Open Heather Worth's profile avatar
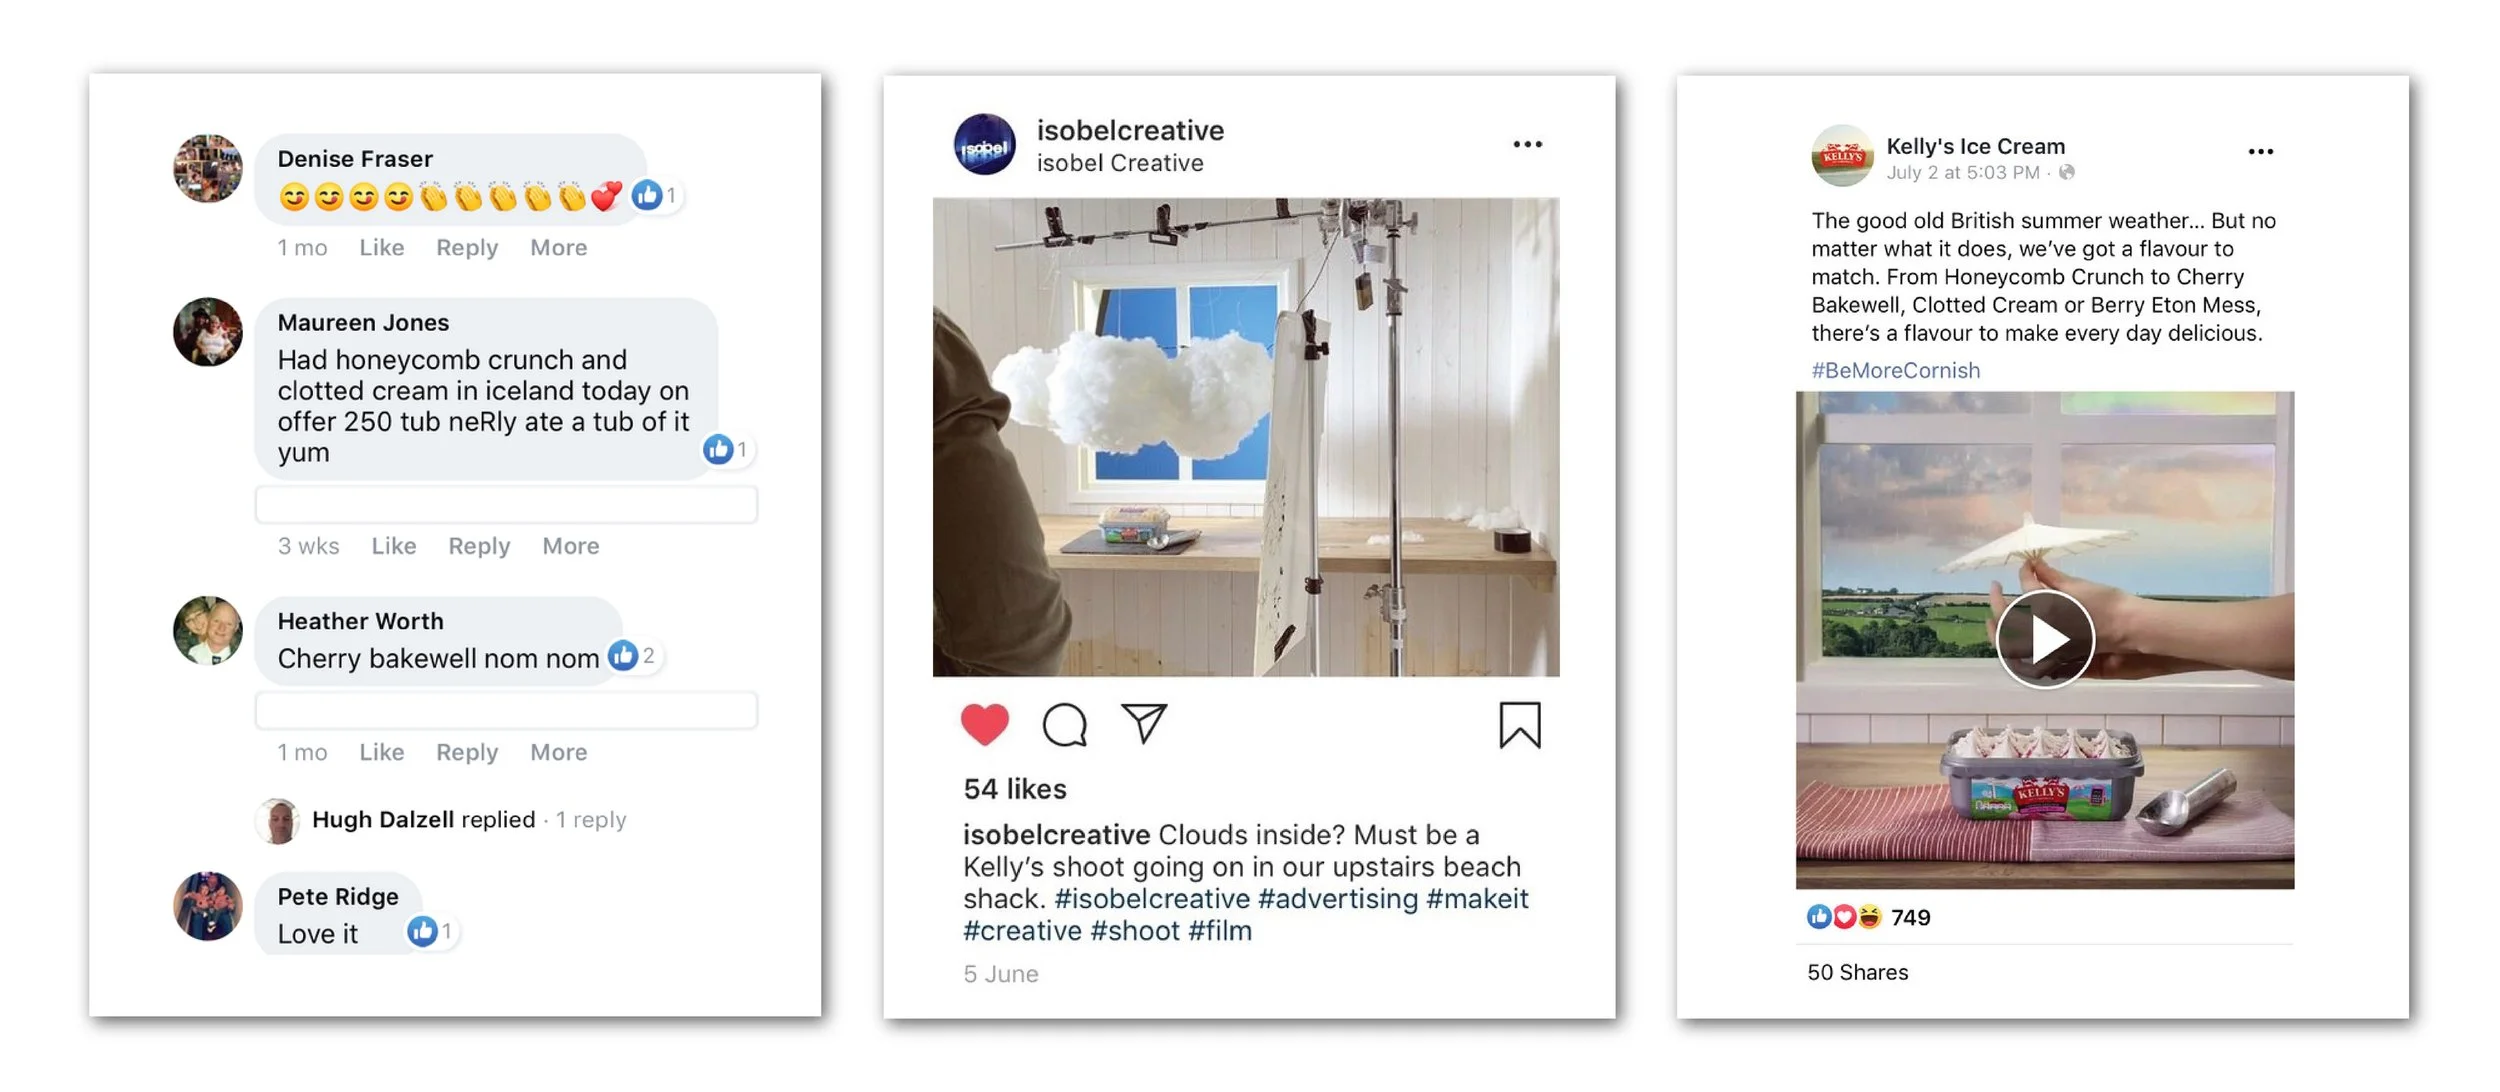The height and width of the screenshot is (1092, 2500). coord(208,631)
